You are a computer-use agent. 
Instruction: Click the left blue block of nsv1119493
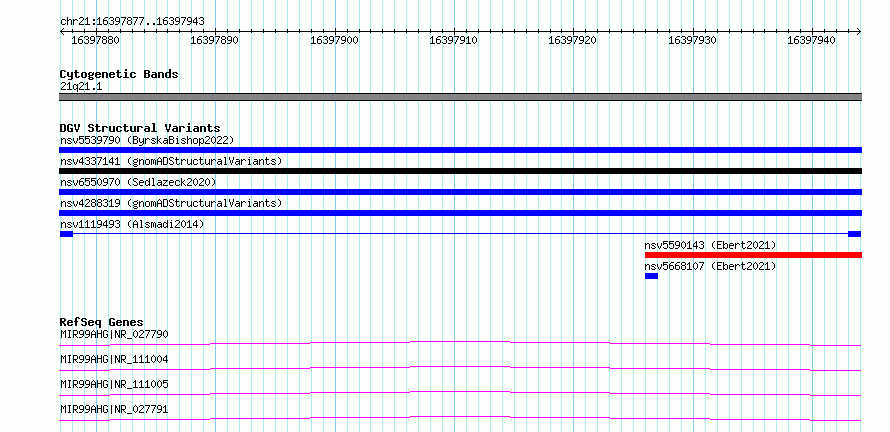click(66, 234)
